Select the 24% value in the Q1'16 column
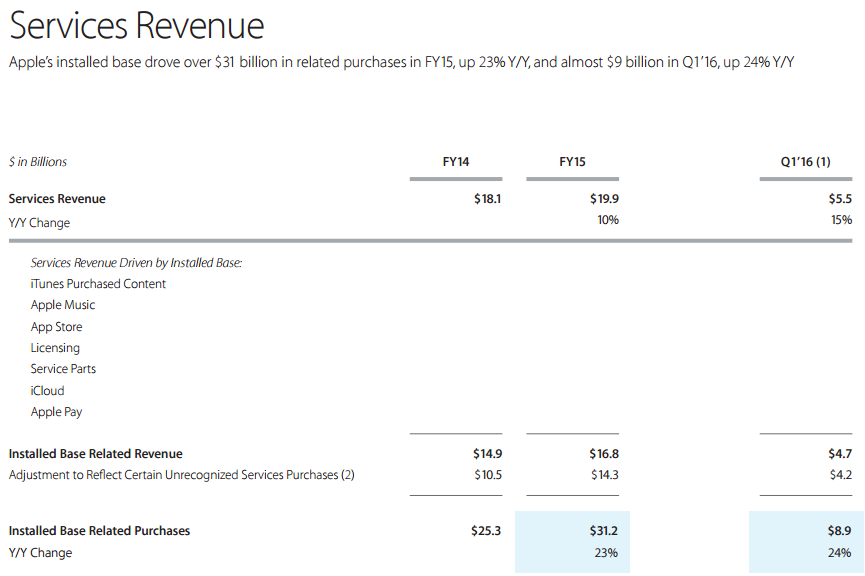The height and width of the screenshot is (576, 865). tap(840, 553)
